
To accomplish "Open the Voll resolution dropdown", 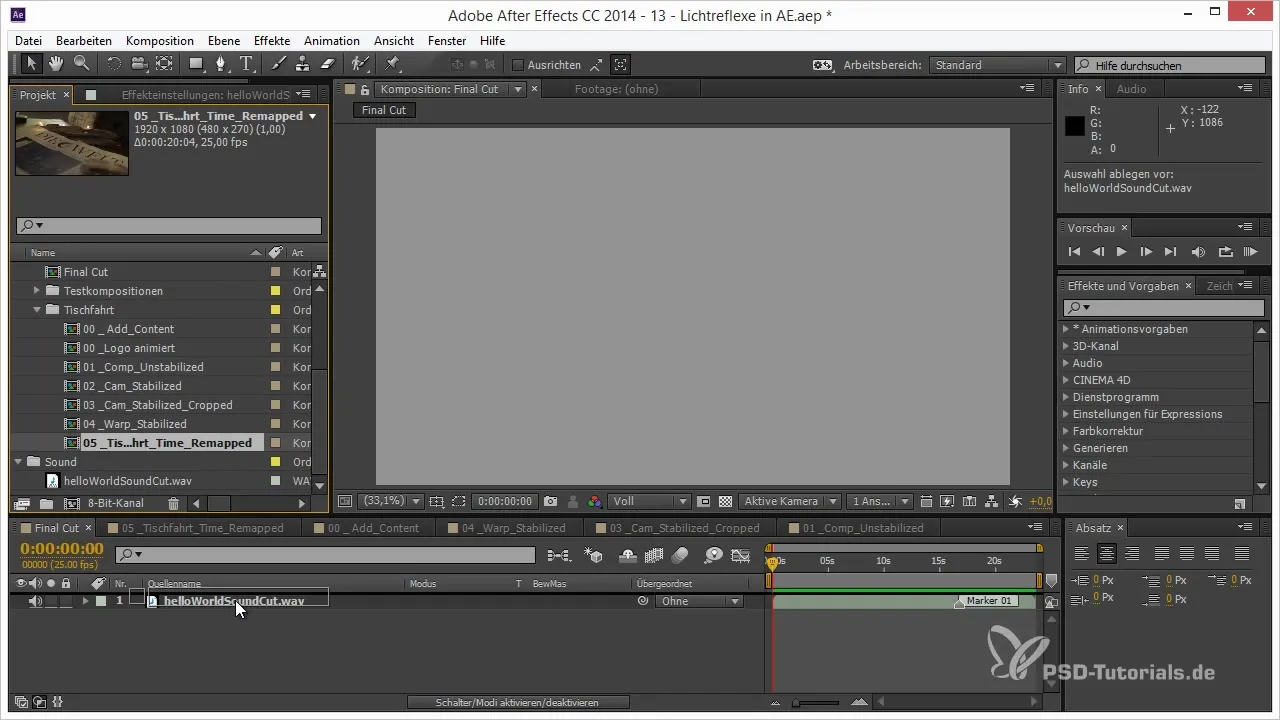I will (x=650, y=501).
